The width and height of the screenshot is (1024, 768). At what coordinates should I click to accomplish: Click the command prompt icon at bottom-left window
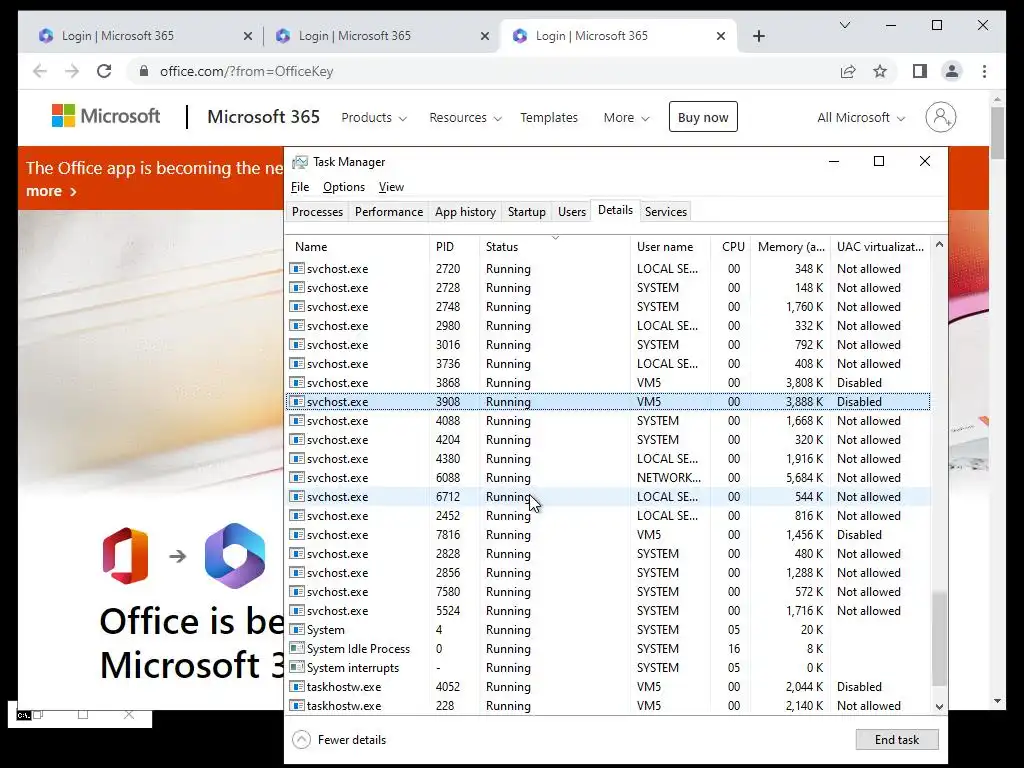point(24,715)
